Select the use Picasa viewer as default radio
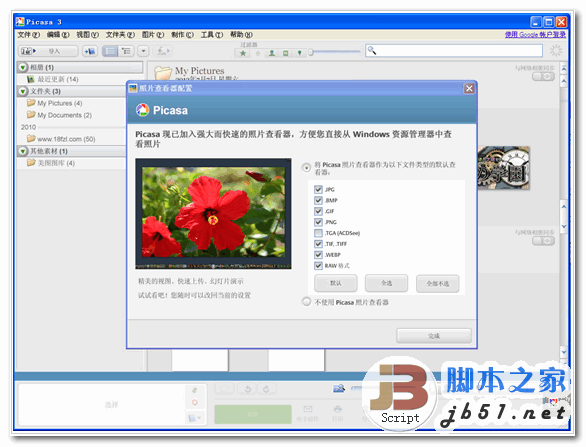This screenshot has width=586, height=447. [306, 167]
